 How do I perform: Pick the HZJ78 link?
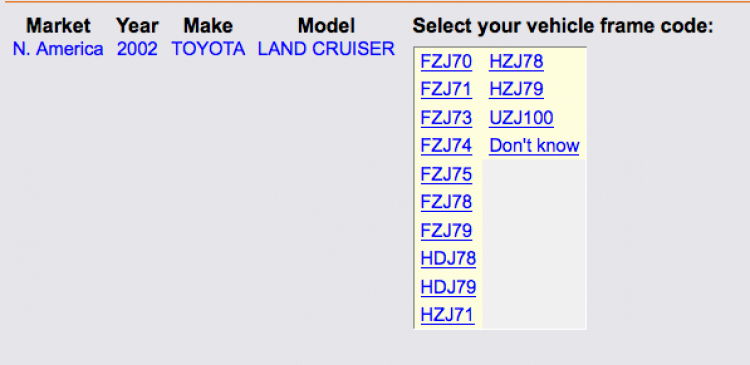[516, 62]
